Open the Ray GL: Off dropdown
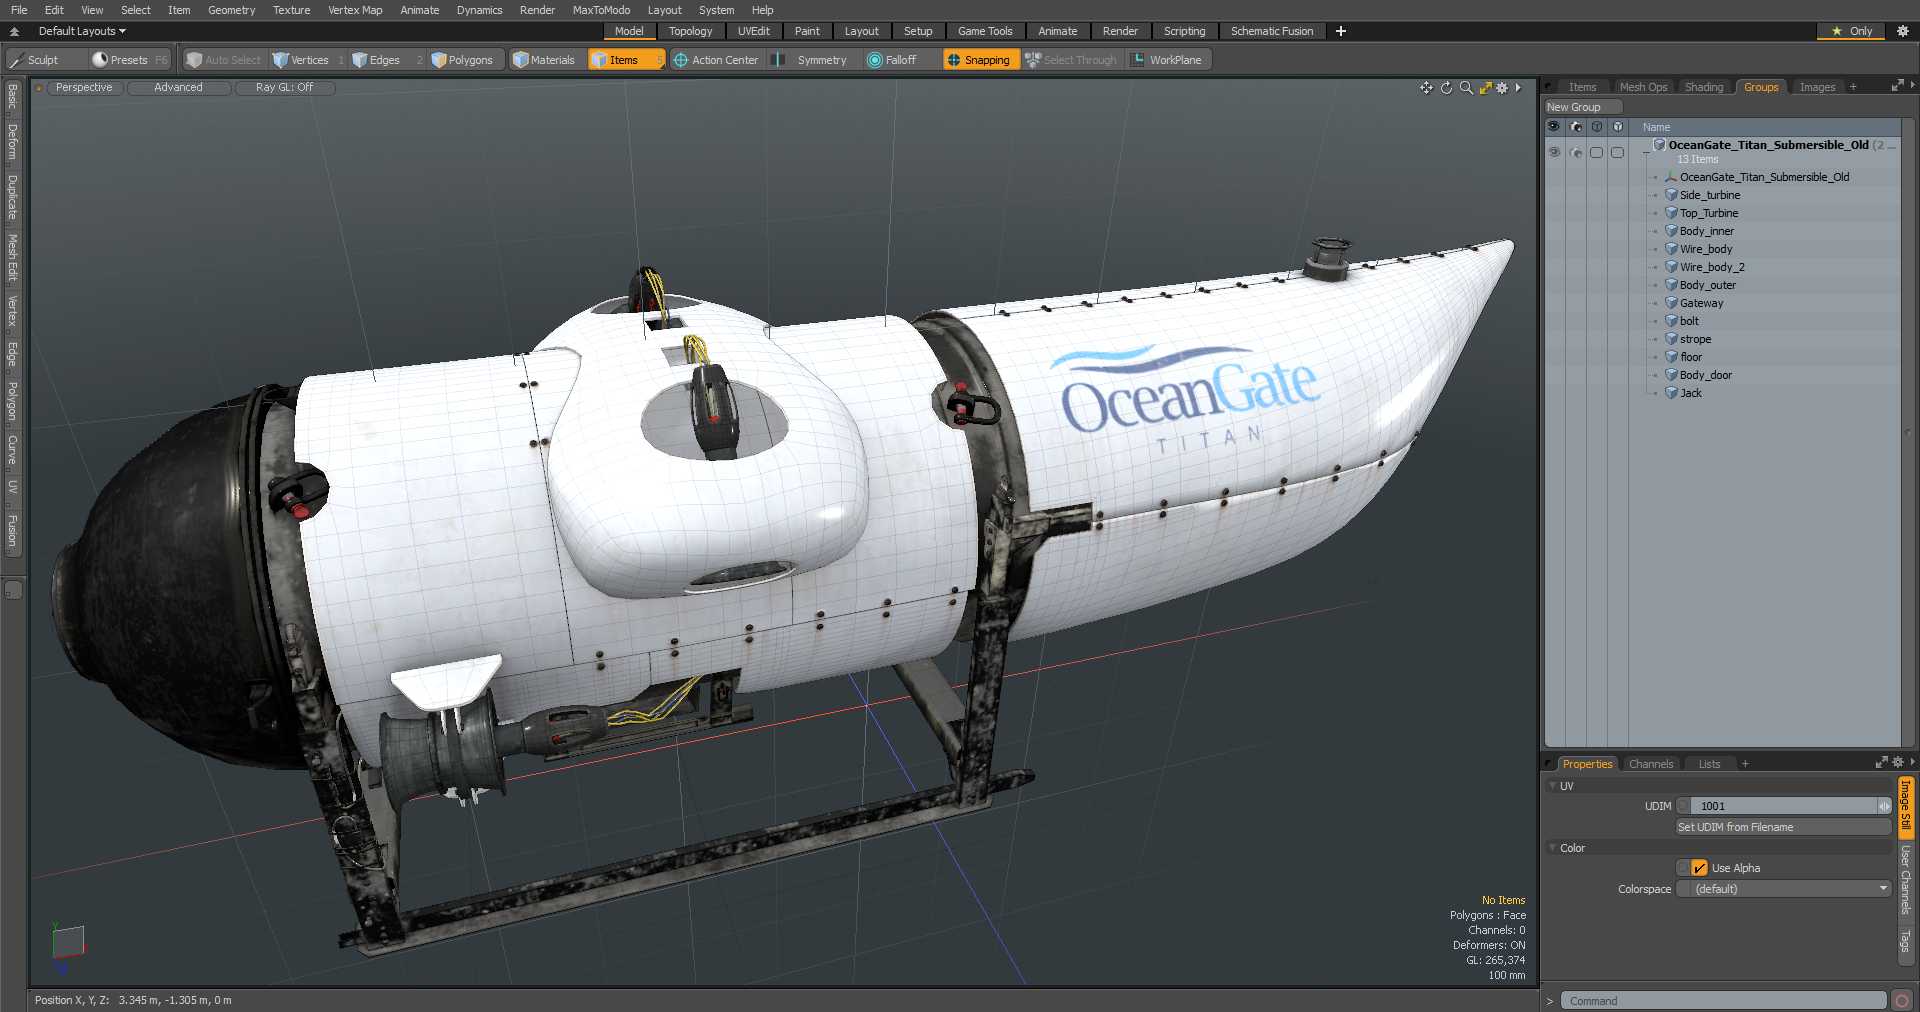This screenshot has height=1012, width=1920. point(284,88)
